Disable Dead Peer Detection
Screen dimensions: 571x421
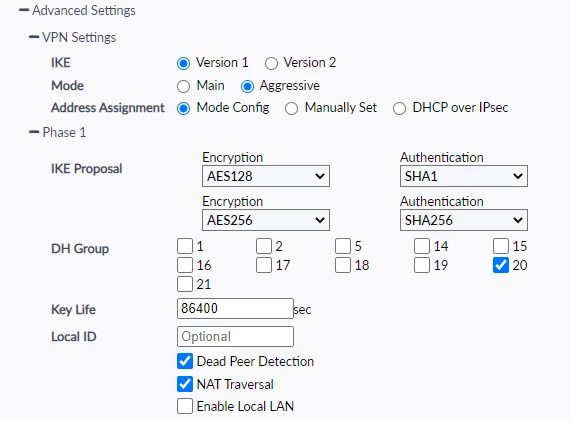tap(185, 361)
